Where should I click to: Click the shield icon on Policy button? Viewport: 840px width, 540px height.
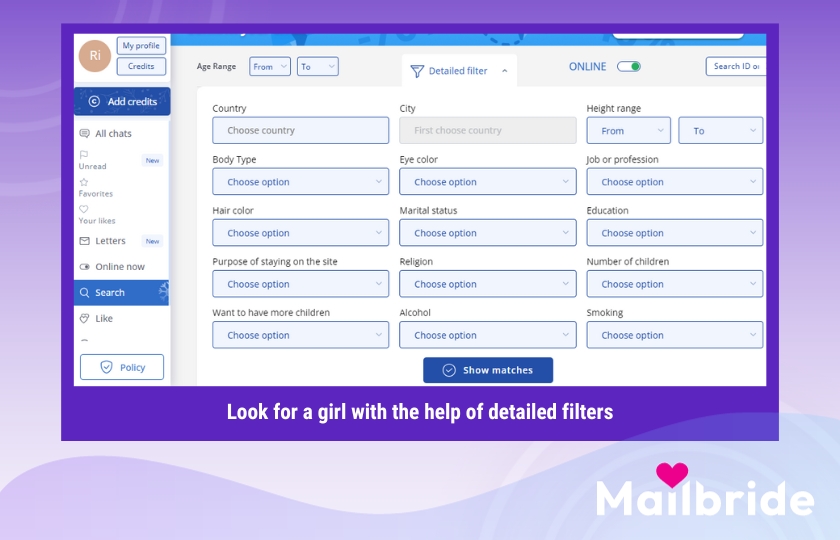tap(107, 367)
